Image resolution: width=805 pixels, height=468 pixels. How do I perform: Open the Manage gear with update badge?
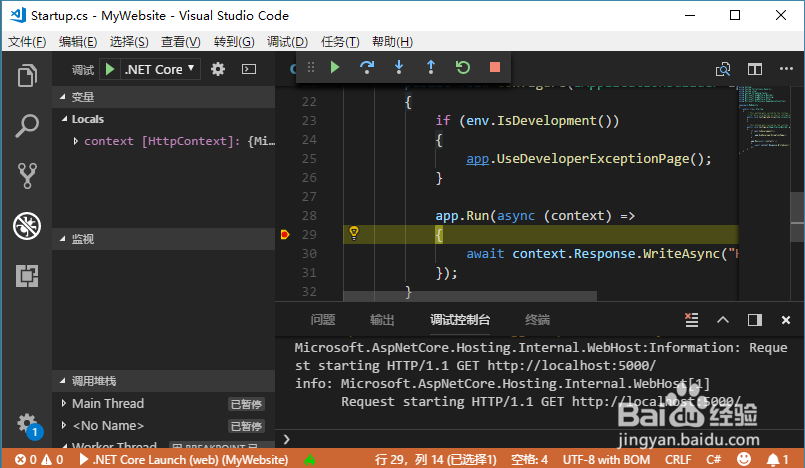coord(28,425)
